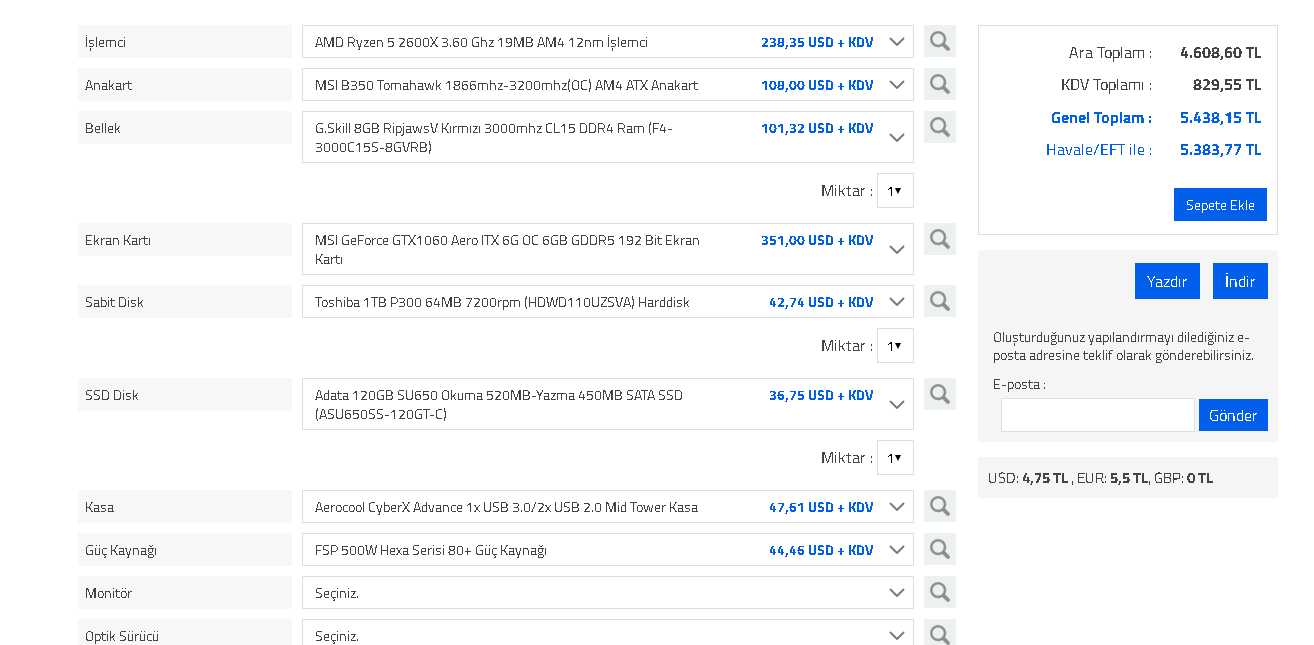Change the Bellek Miktar quantity selector
Image resolution: width=1314 pixels, height=645 pixels.
(895, 190)
